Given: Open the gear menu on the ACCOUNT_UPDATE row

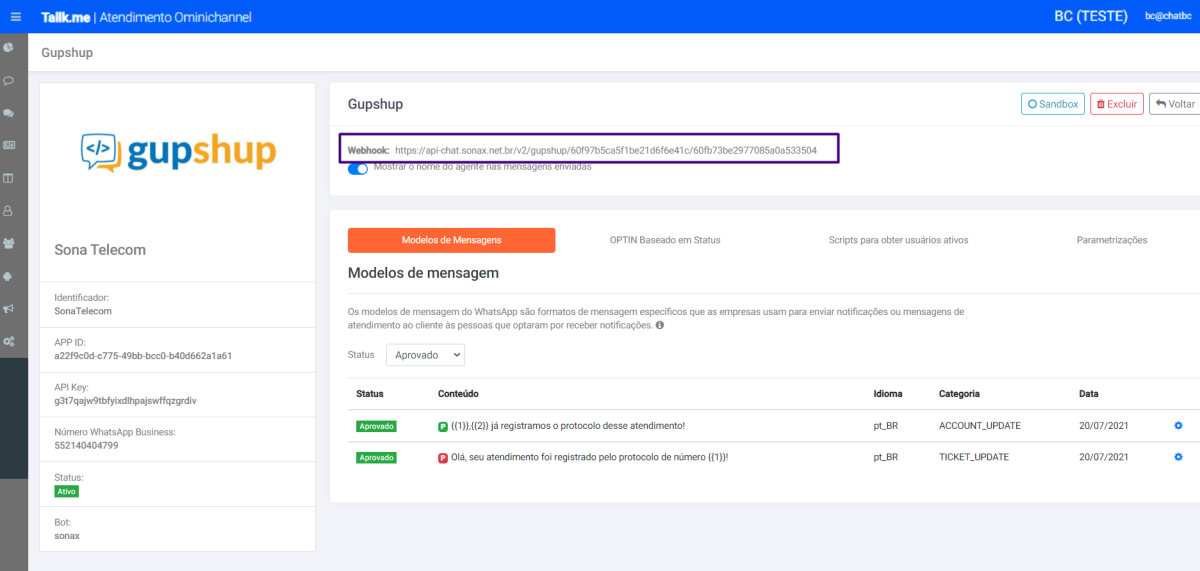Looking at the screenshot, I should coord(1178,425).
